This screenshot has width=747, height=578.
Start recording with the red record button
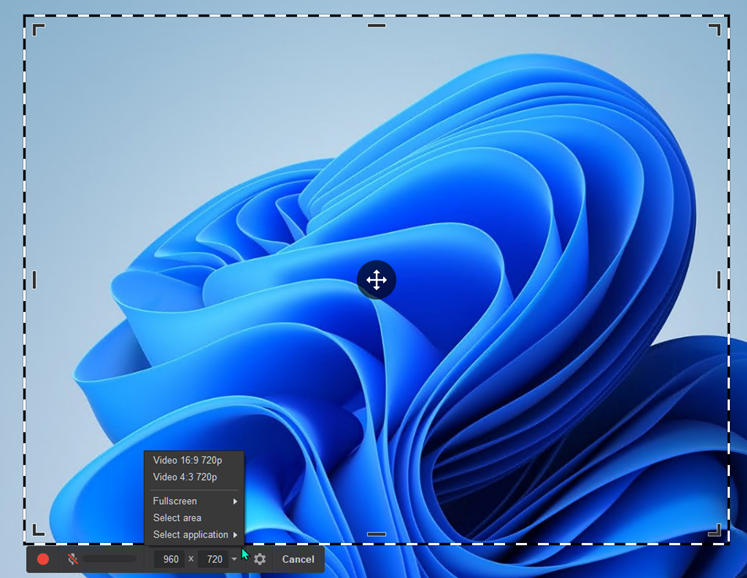pyautogui.click(x=43, y=559)
